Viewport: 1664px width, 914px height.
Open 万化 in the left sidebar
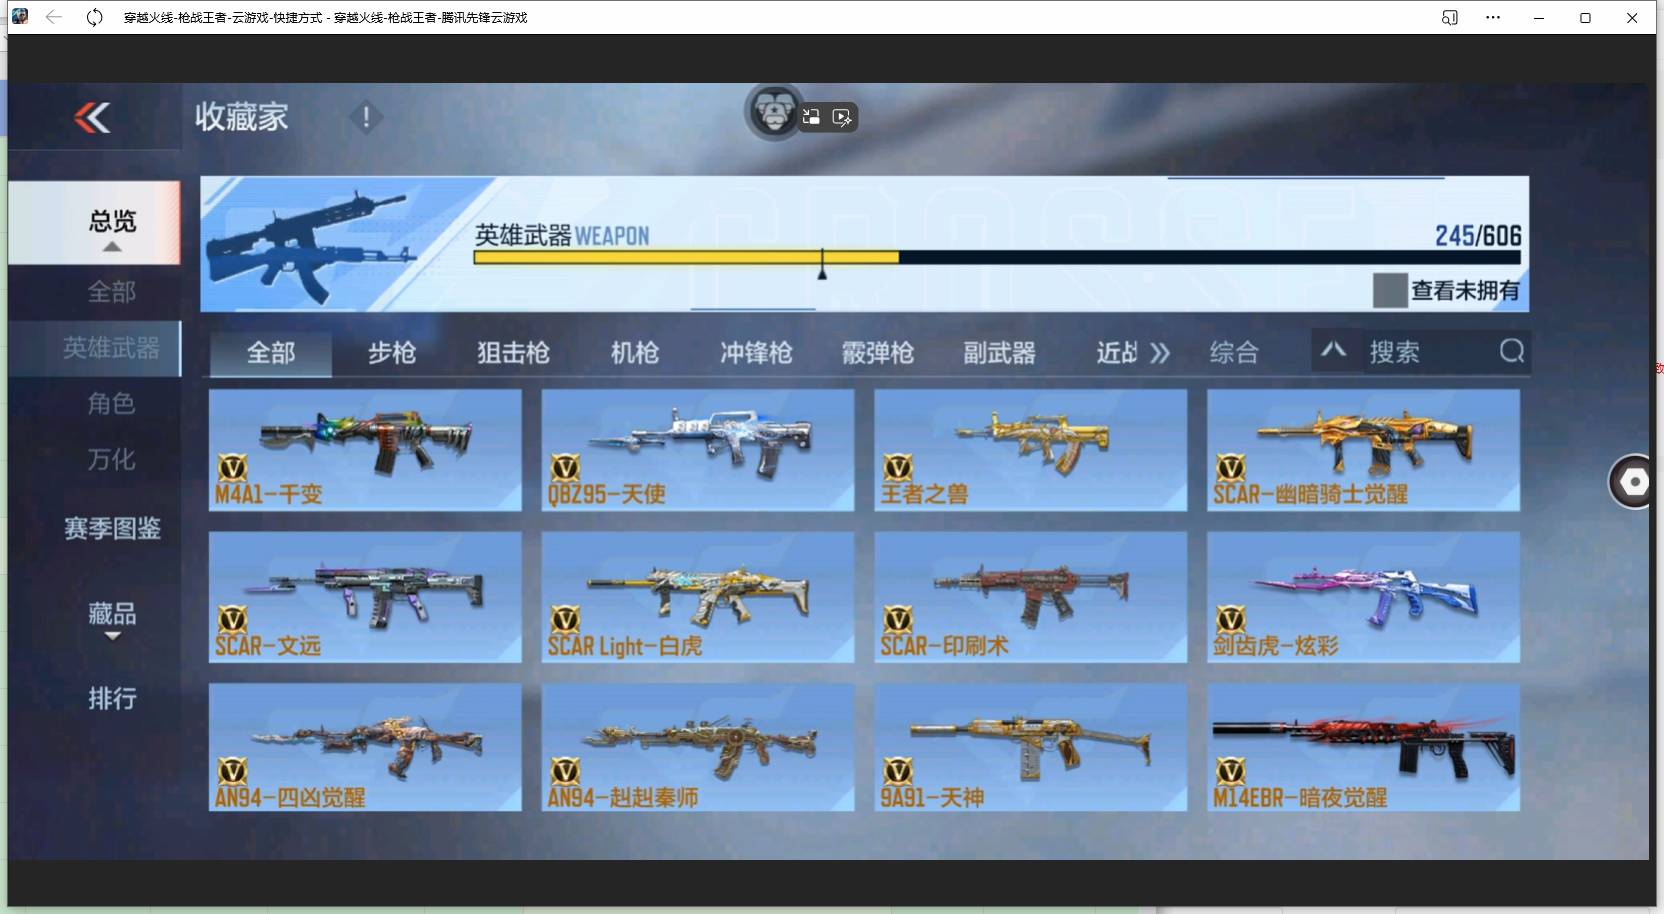(x=112, y=460)
